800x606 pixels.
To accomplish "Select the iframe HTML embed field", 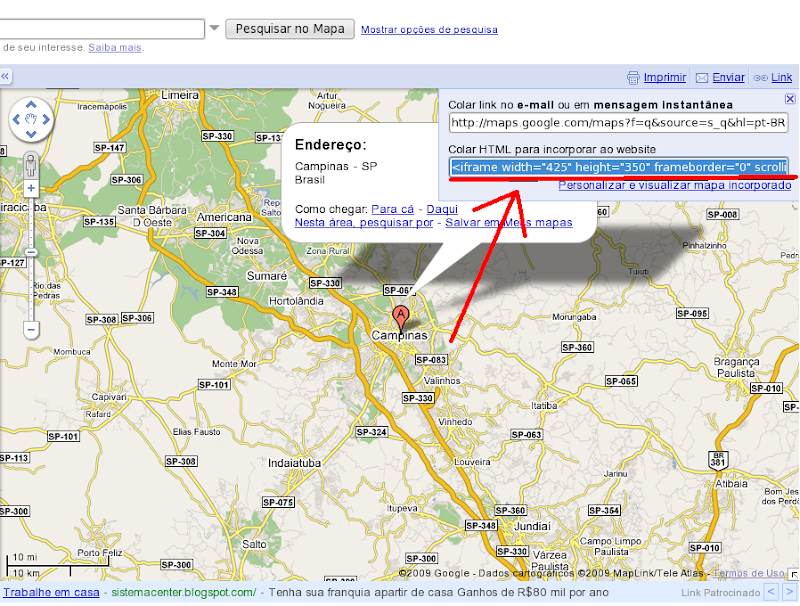I will click(x=618, y=167).
